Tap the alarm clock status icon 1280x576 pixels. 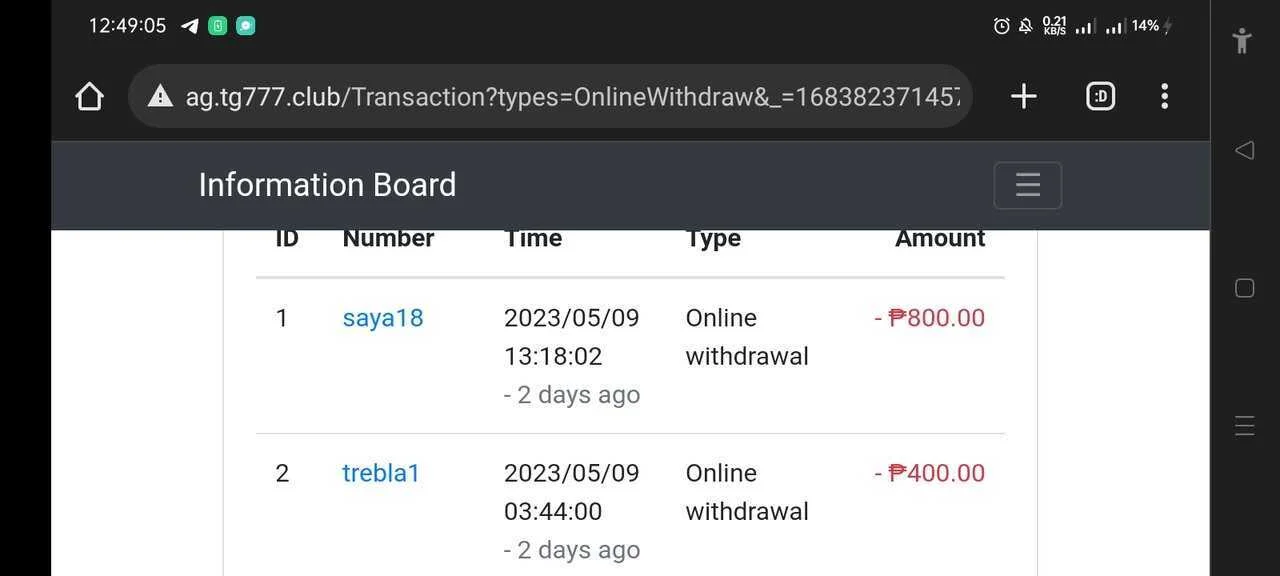[1001, 26]
